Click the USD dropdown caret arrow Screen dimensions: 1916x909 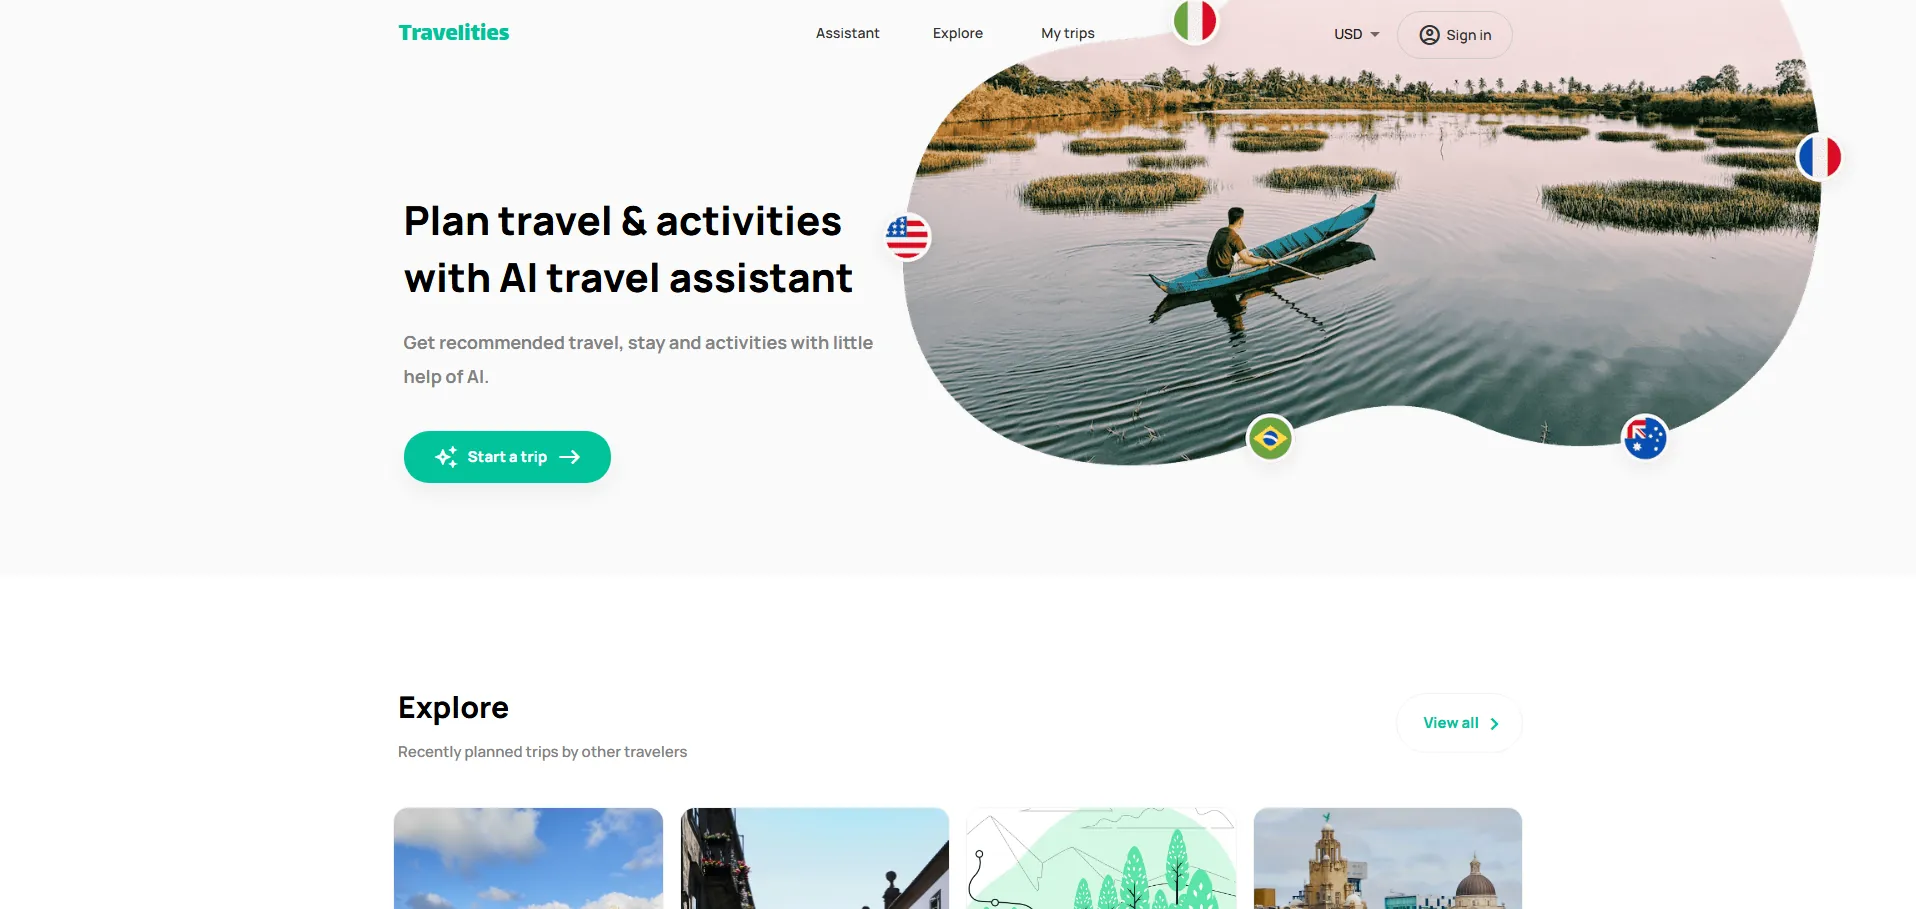(1375, 34)
